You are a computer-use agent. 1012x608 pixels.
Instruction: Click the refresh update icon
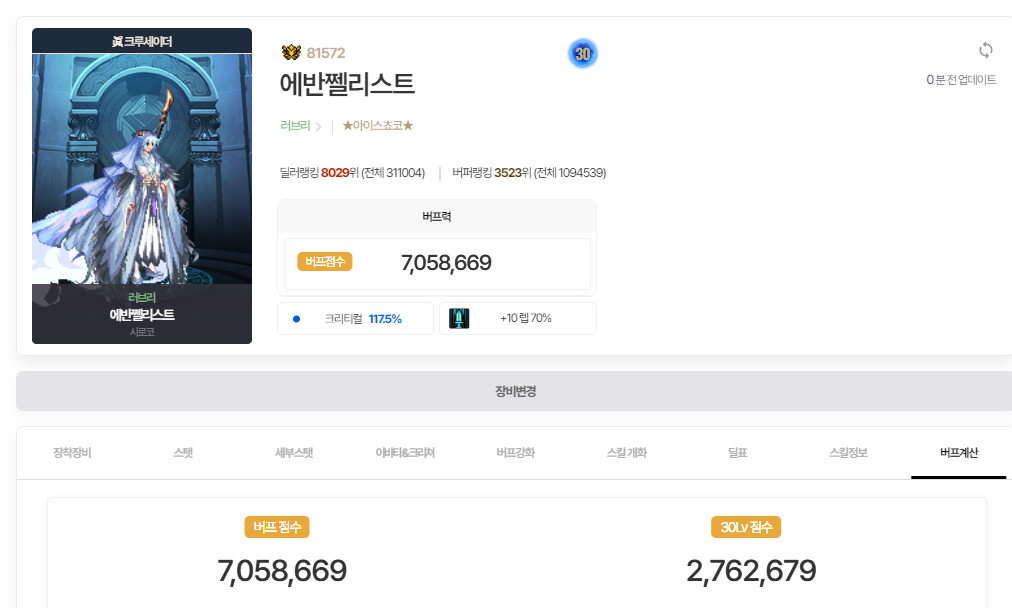pyautogui.click(x=985, y=50)
